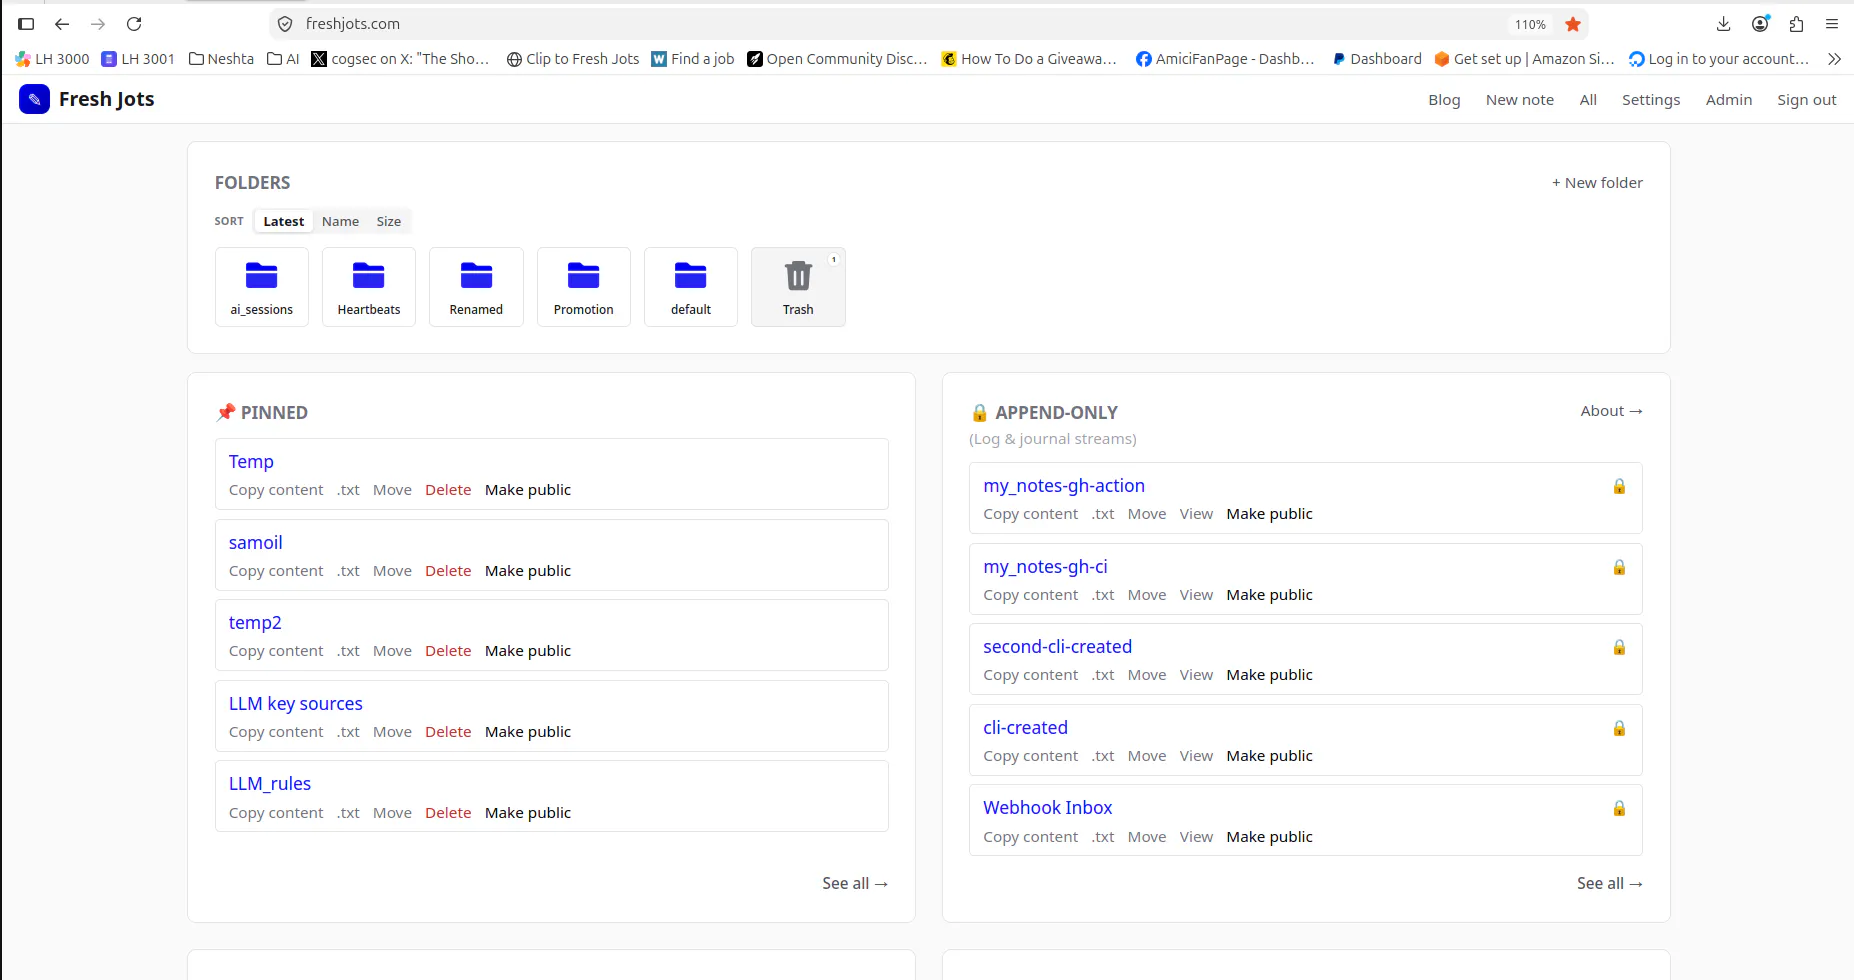
Task: Open the Promotion folder
Action: (584, 287)
